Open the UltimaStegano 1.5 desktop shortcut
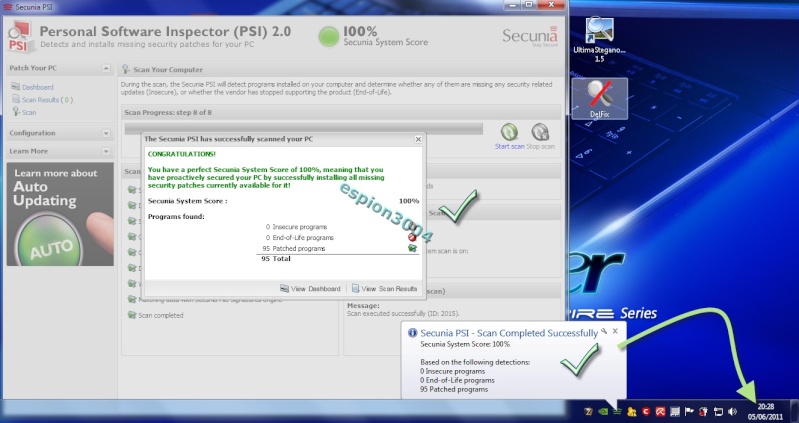The width and height of the screenshot is (799, 423). 599,39
